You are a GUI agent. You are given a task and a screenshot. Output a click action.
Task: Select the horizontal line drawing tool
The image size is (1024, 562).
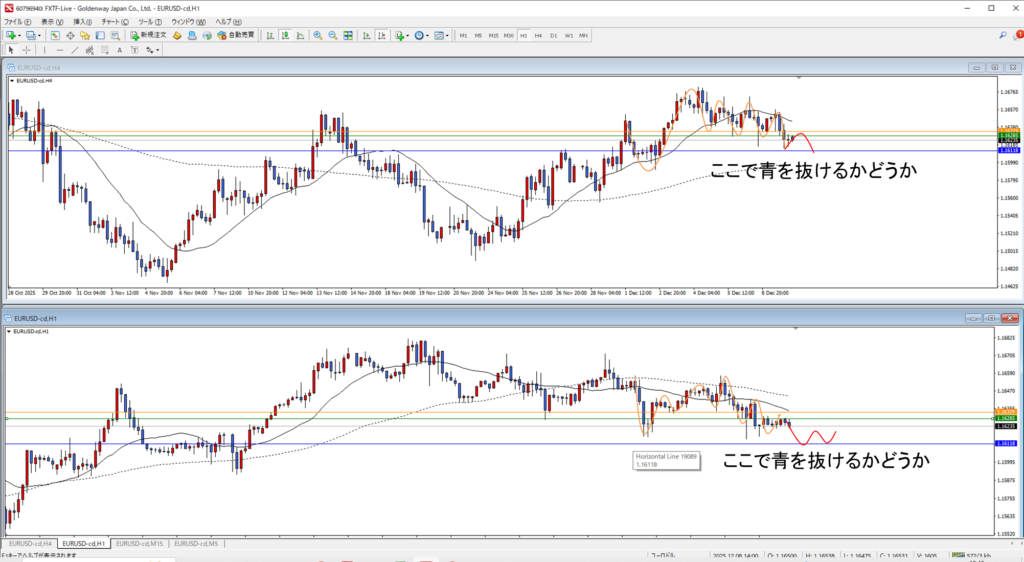[x=61, y=49]
